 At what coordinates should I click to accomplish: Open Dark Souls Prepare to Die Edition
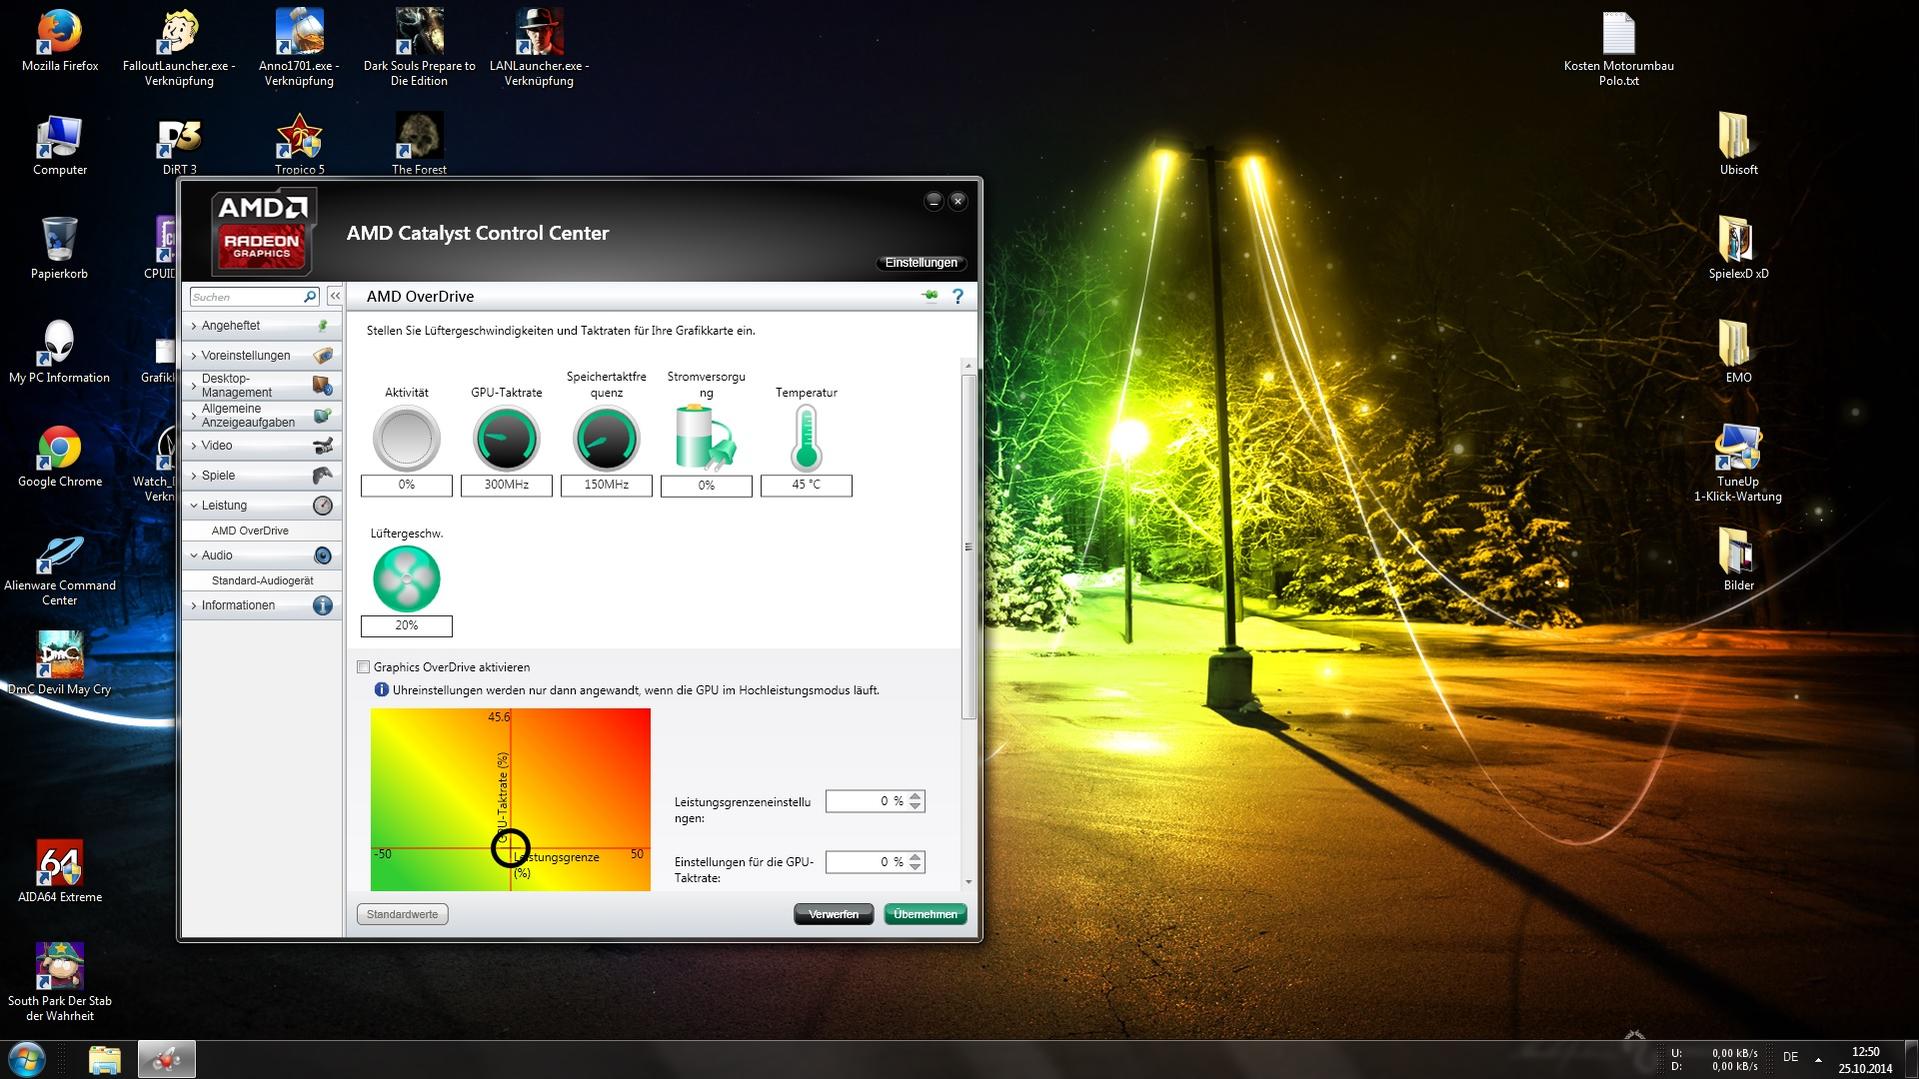point(419,47)
